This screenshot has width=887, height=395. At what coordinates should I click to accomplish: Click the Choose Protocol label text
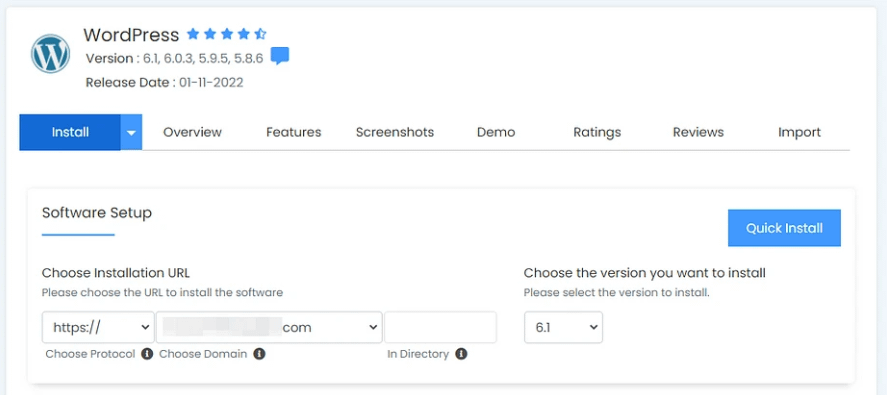pyautogui.click(x=91, y=354)
